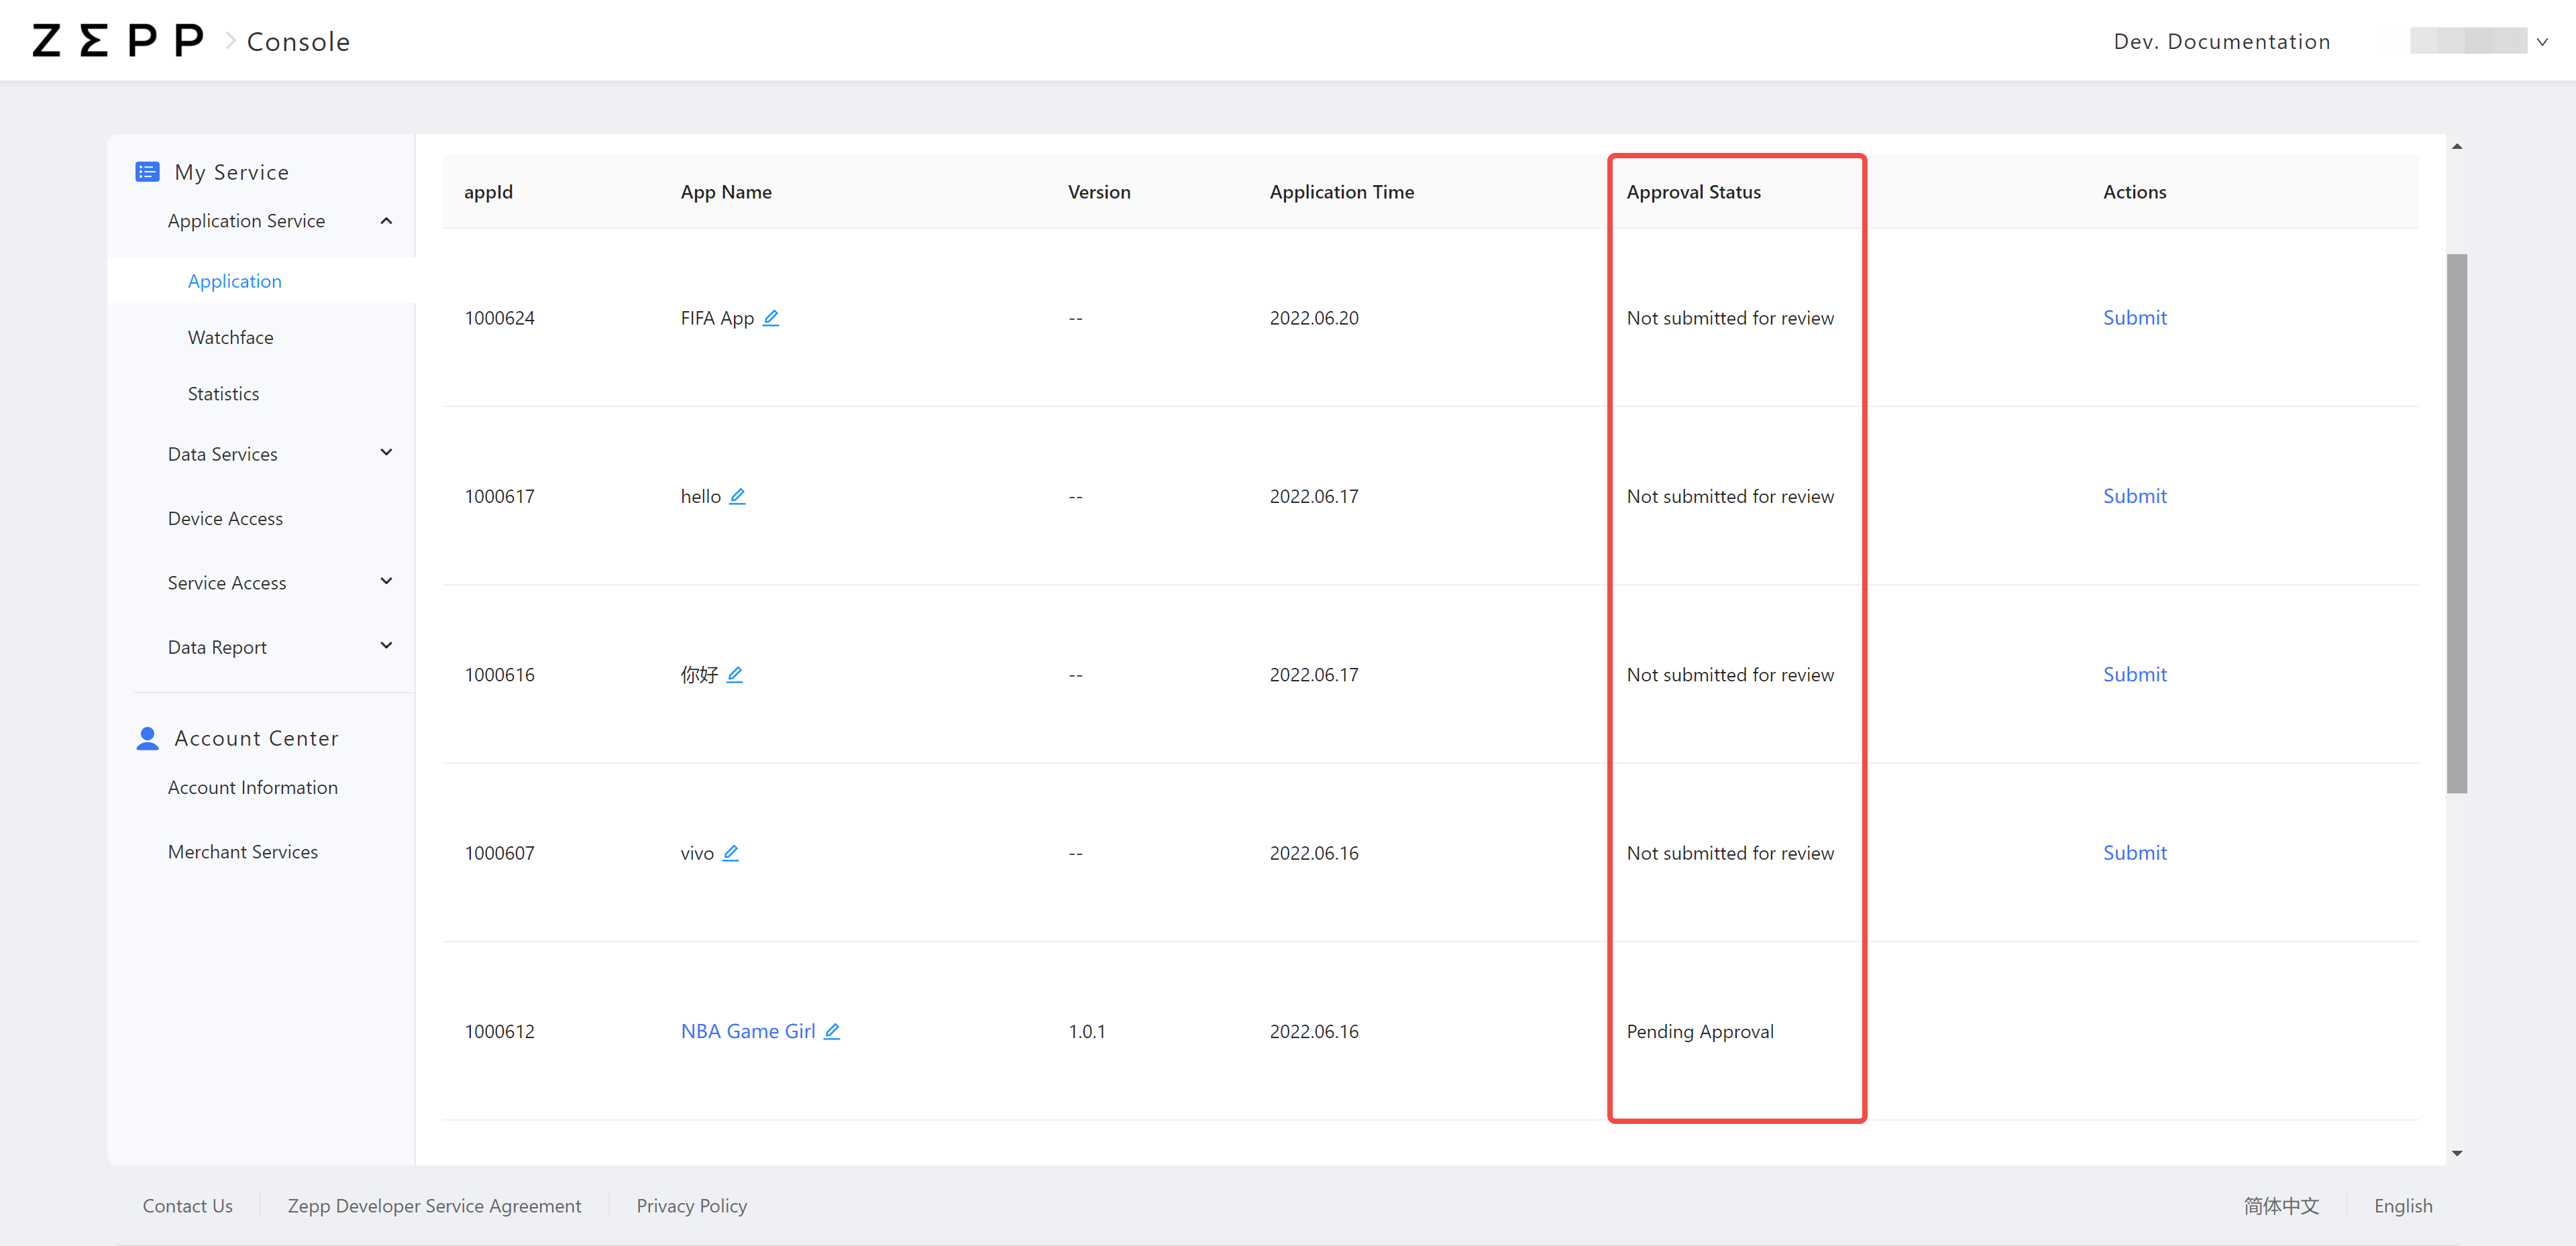Click the edit pencil next to 你好

pyautogui.click(x=736, y=674)
